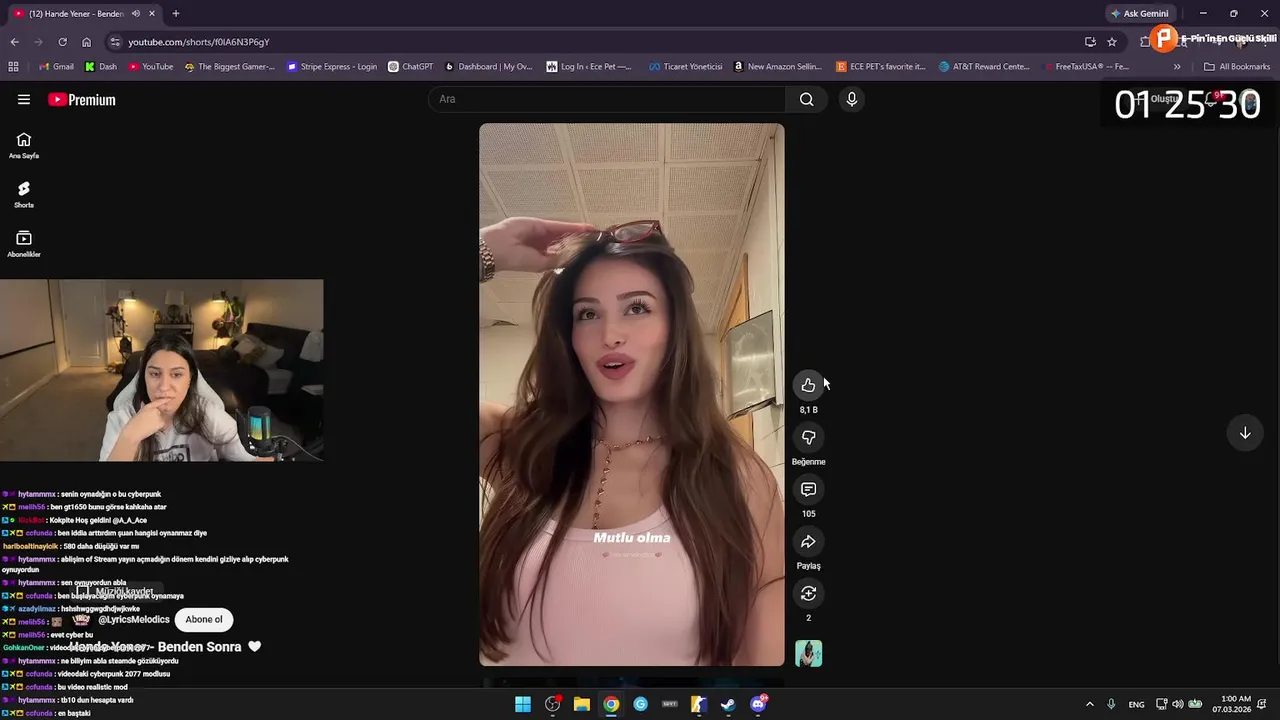Open Dash bookmark
1280x720 pixels.
pyautogui.click(x=101, y=67)
